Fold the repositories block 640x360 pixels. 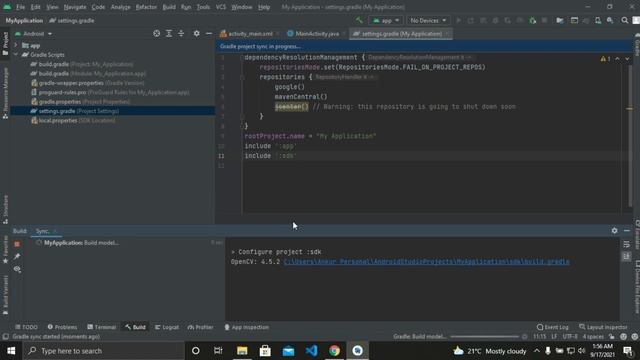242,77
